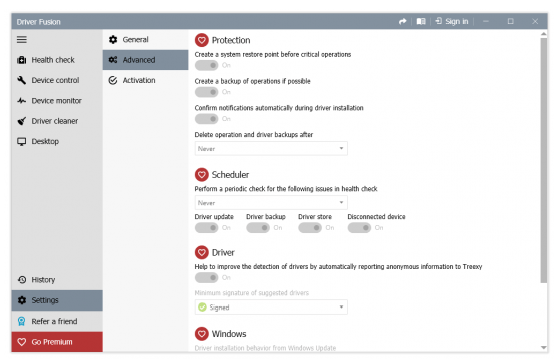The height and width of the screenshot is (361, 556).
Task: Click the scrollbar down arrow
Action: [x=544, y=348]
